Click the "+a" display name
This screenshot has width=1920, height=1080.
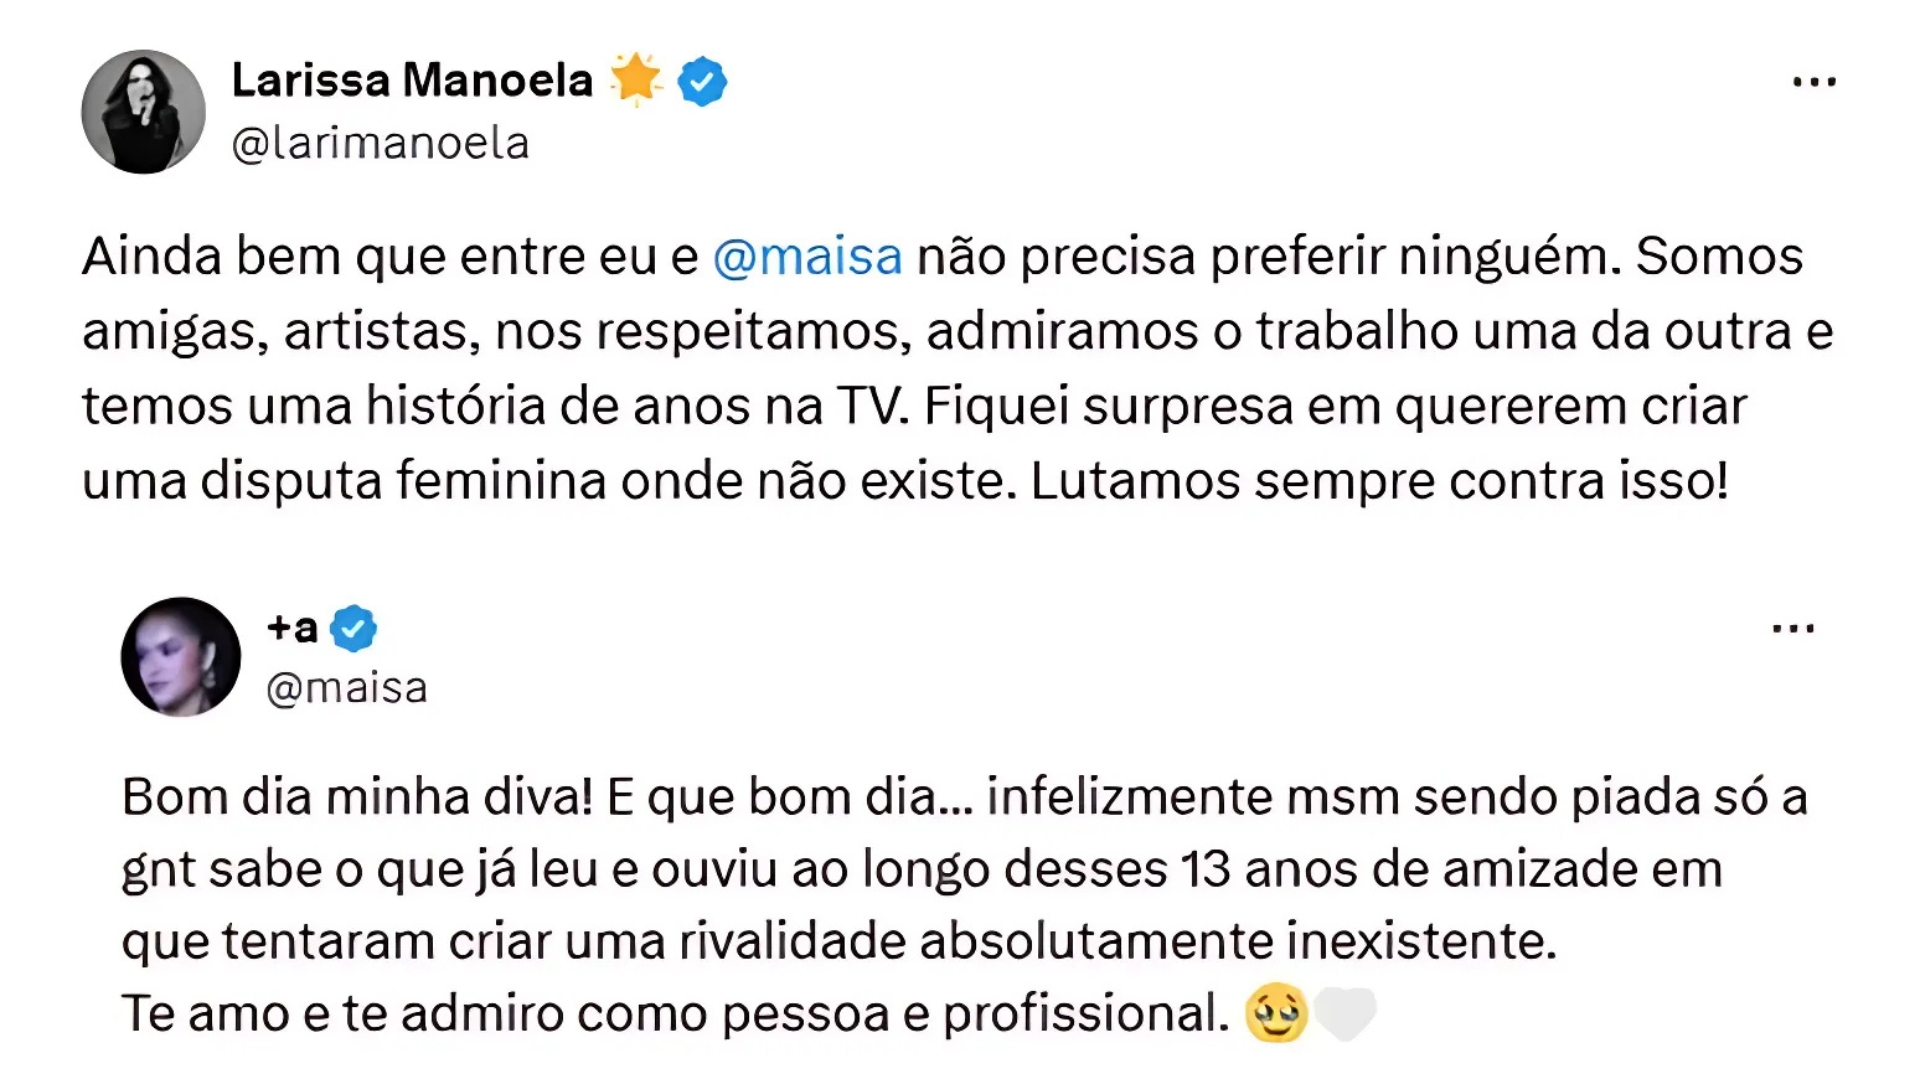tap(292, 628)
